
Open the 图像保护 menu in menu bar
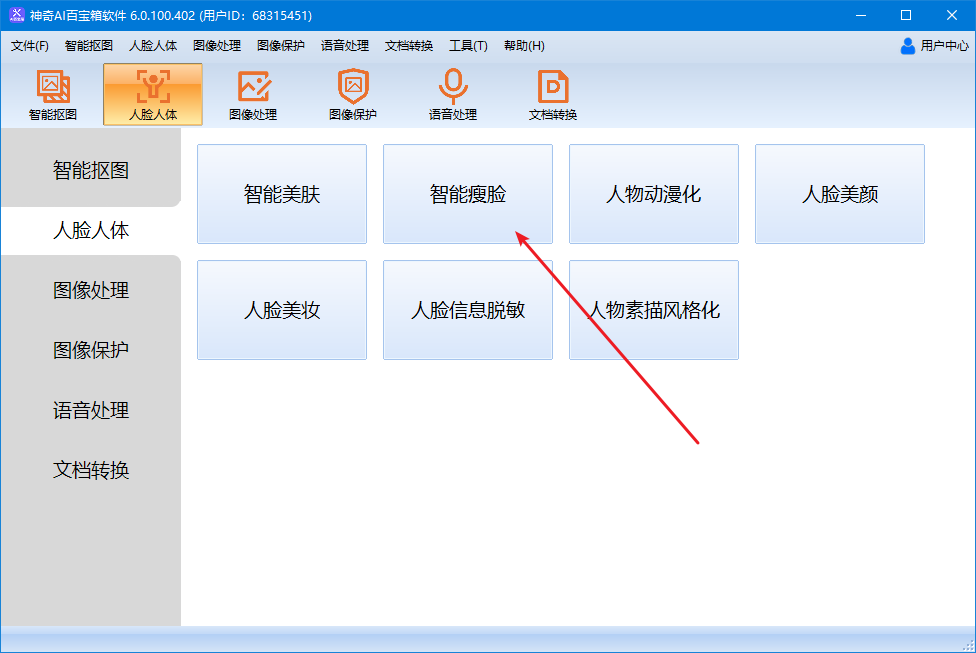(281, 45)
